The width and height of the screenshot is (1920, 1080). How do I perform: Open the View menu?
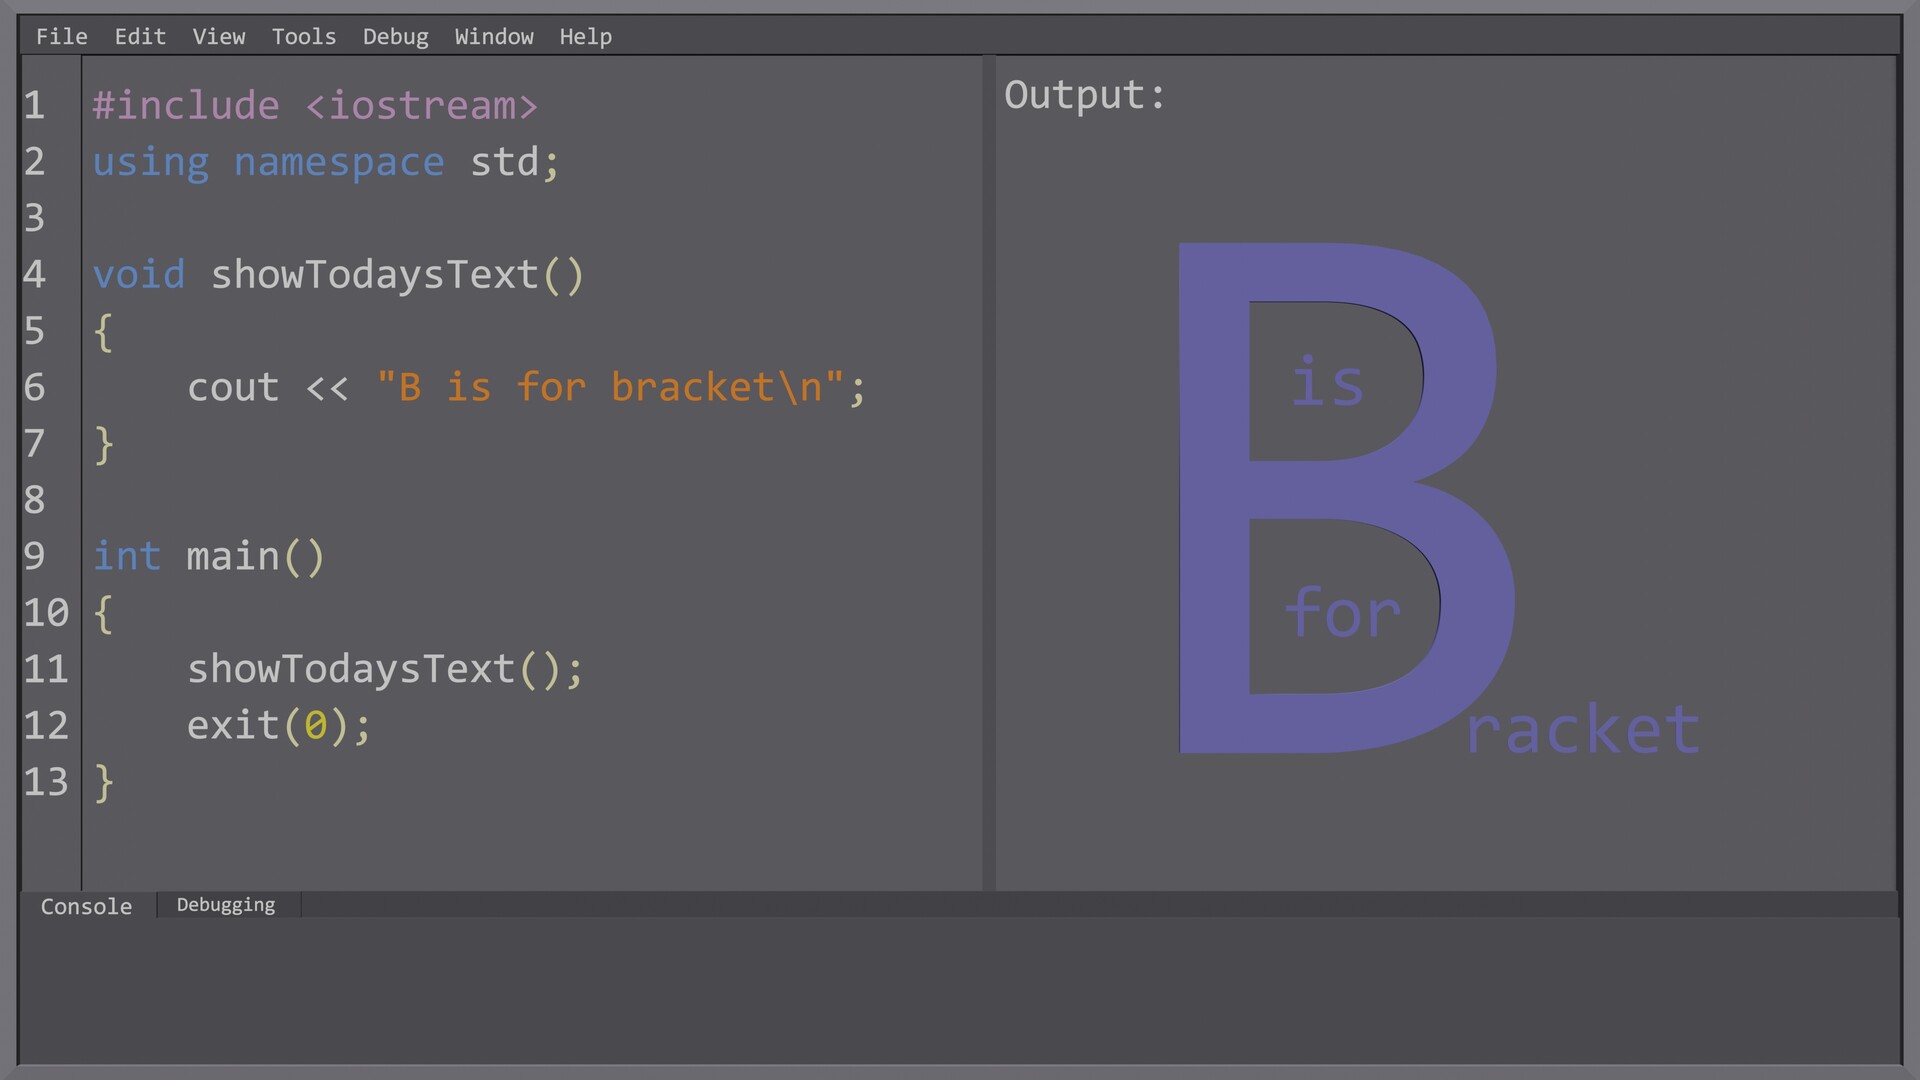click(218, 36)
